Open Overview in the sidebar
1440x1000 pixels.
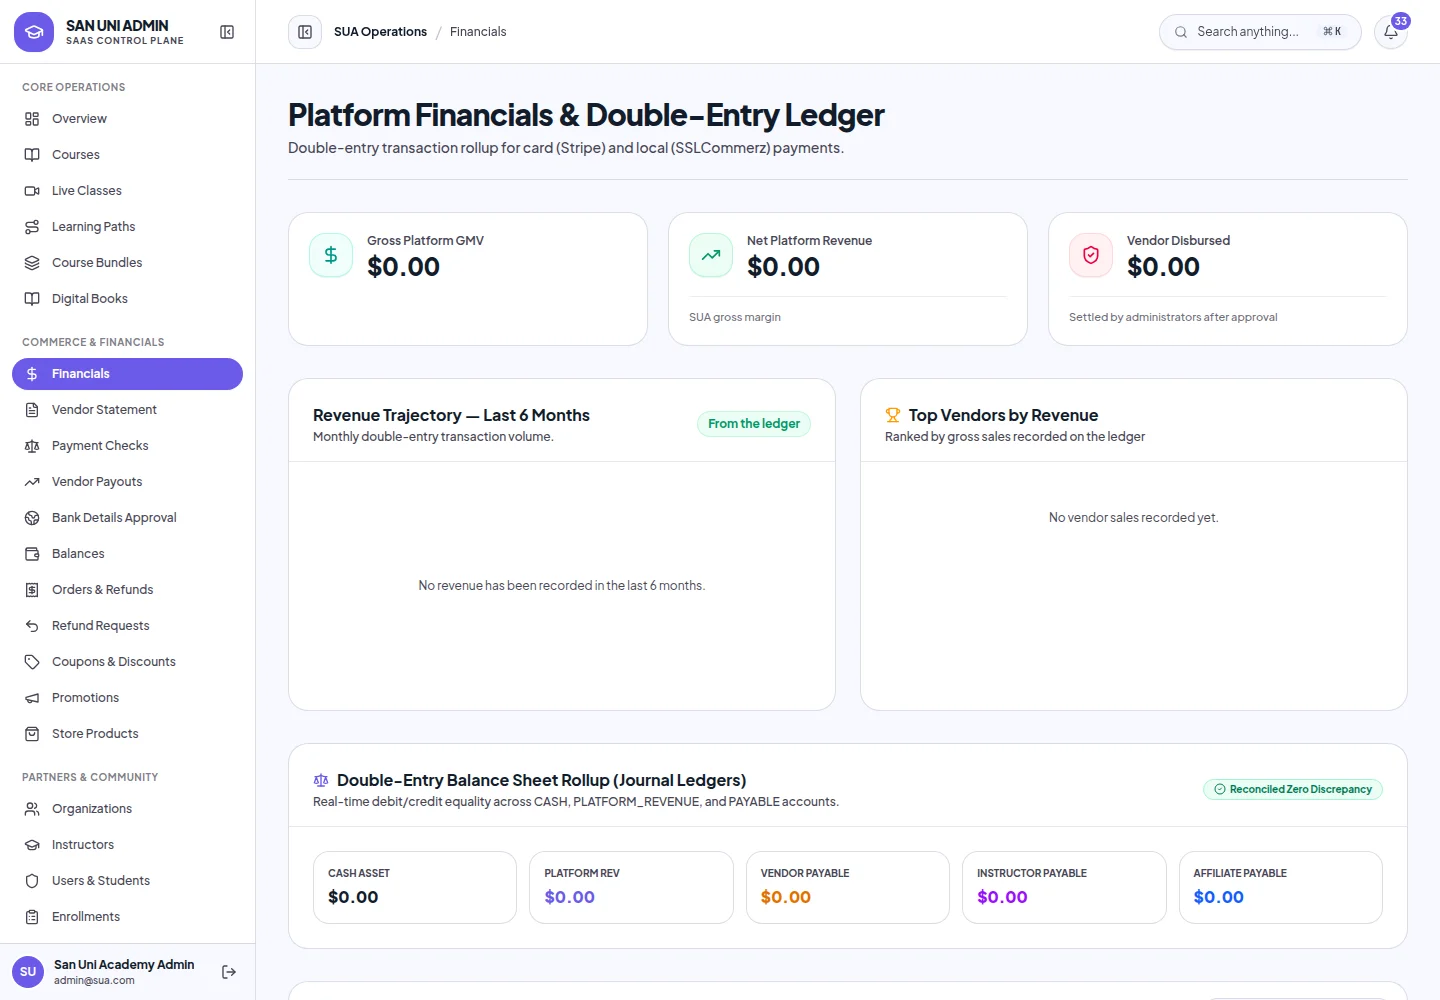coord(127,119)
